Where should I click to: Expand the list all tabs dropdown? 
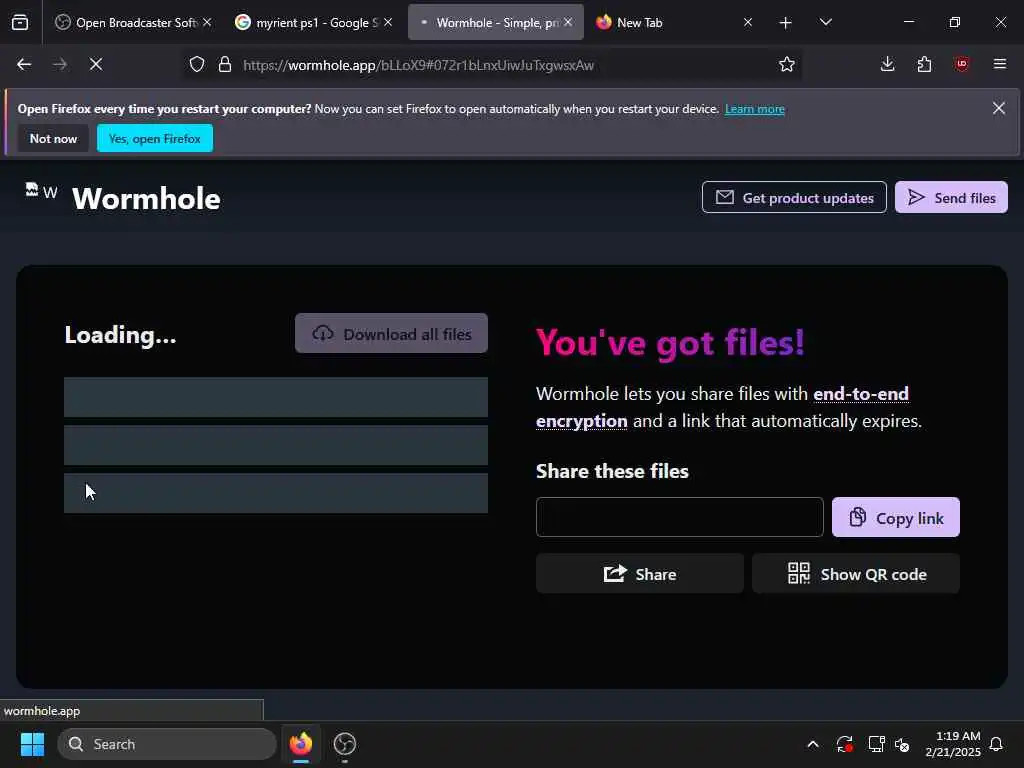coord(825,22)
